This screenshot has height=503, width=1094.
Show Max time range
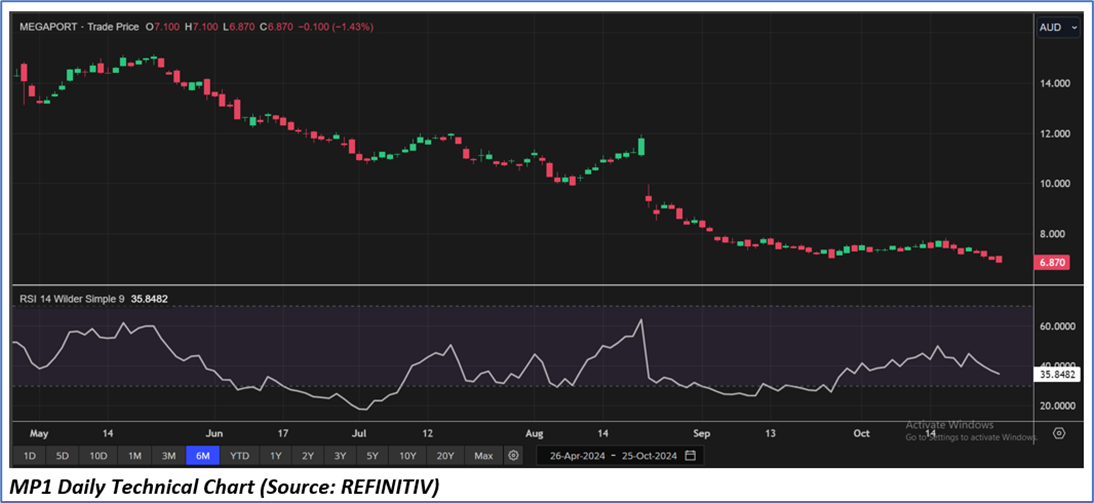coord(483,455)
